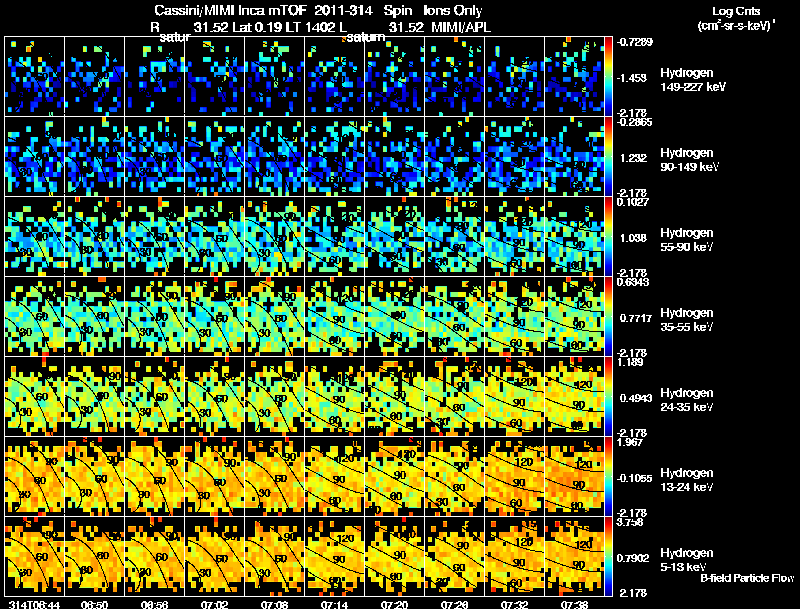Click the Cassini/MIMI Inca mTOF title text

click(x=231, y=10)
